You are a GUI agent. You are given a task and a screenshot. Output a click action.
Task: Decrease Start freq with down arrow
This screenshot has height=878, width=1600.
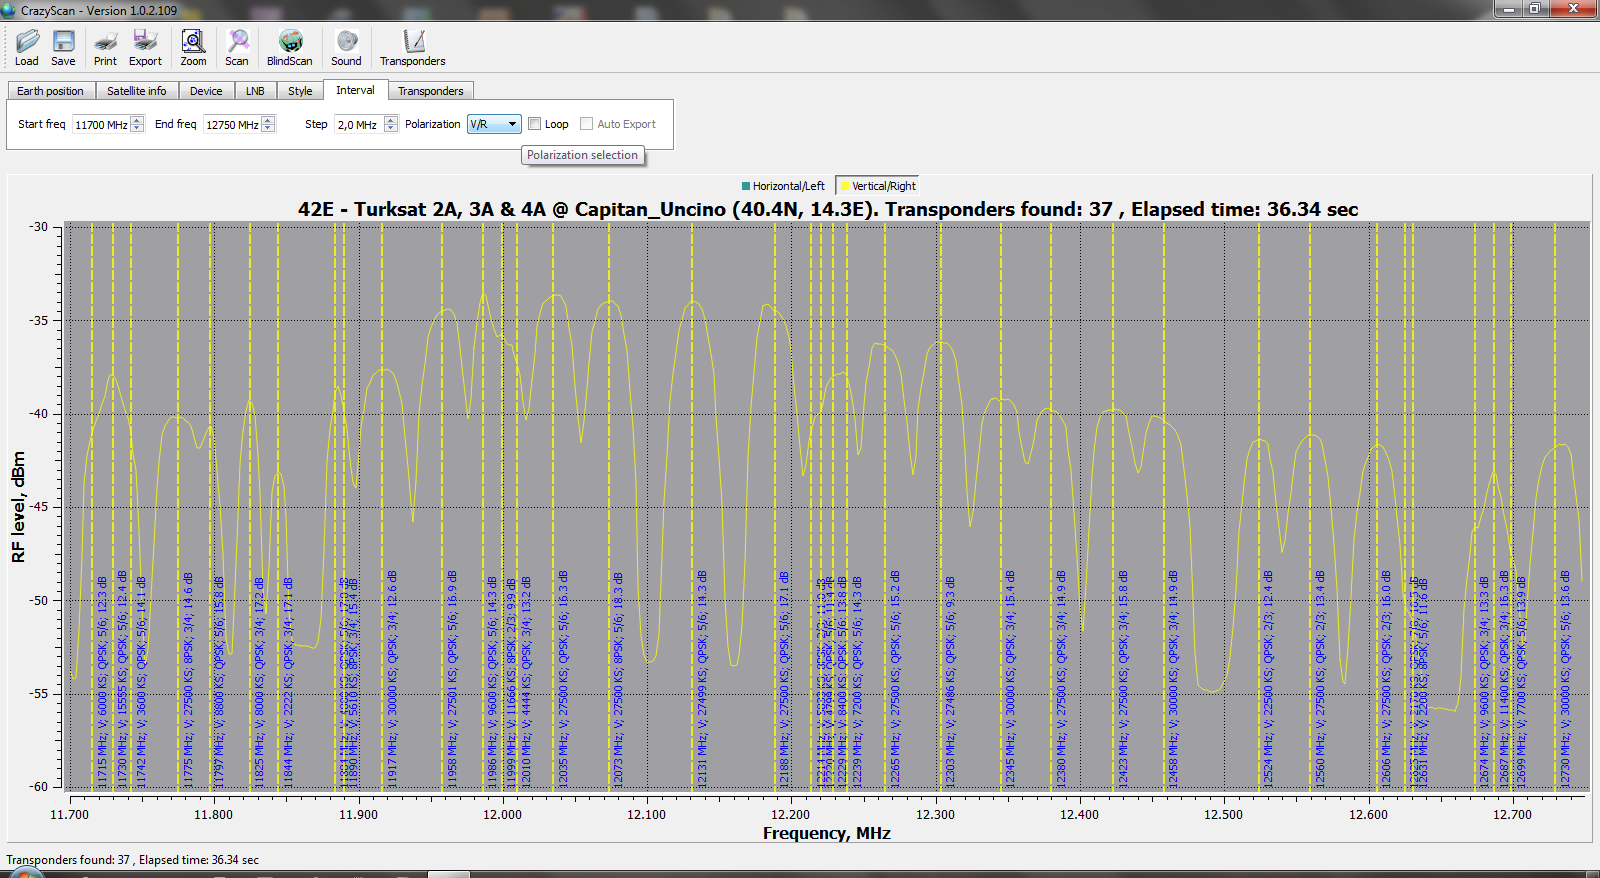[137, 128]
